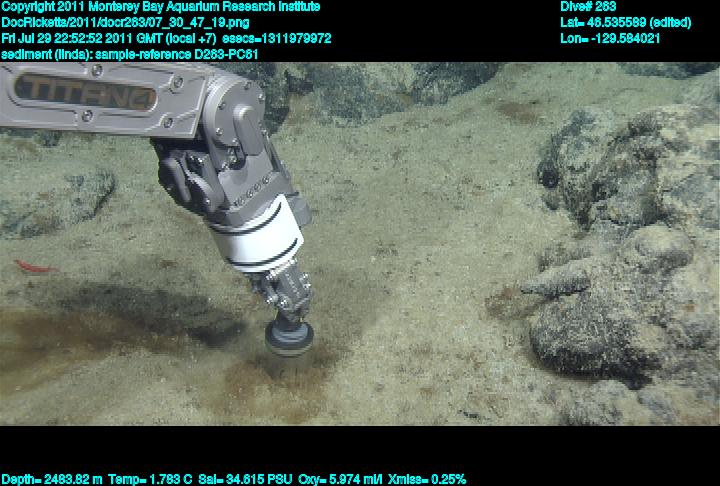Click the push core at the arm's tip
Screen dimensions: 720x486
tap(289, 339)
